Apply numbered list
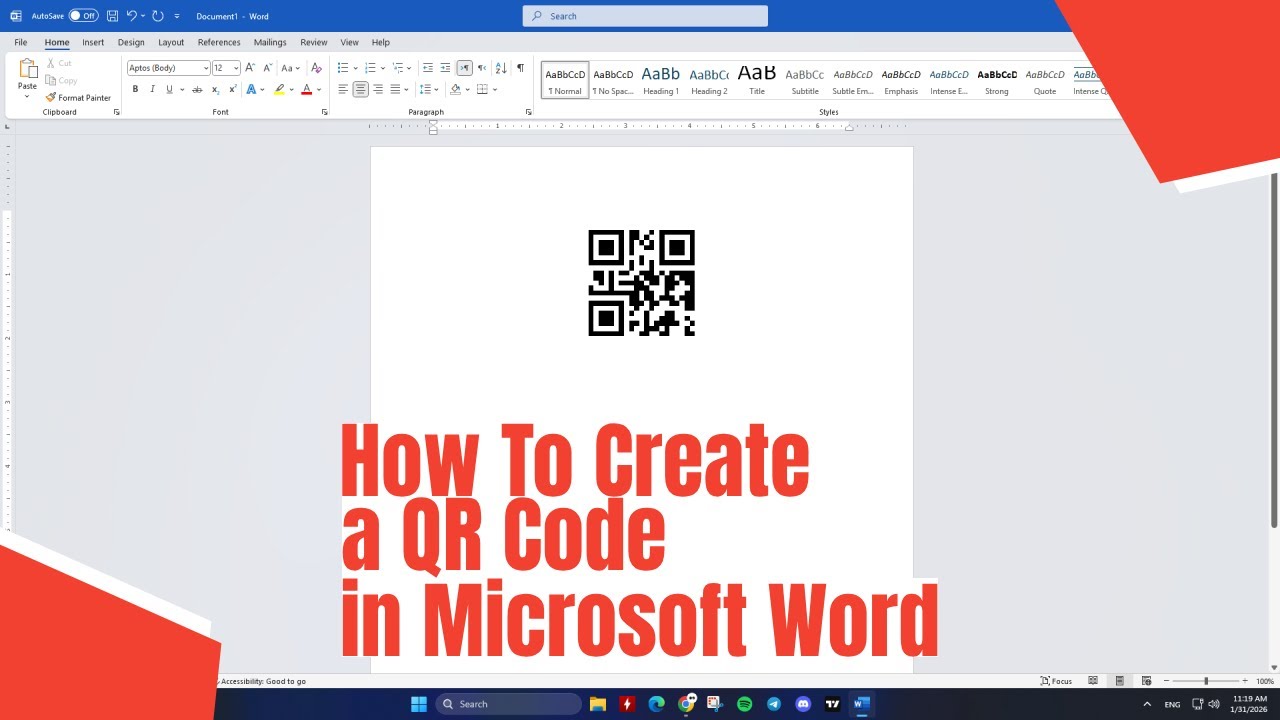 370,68
